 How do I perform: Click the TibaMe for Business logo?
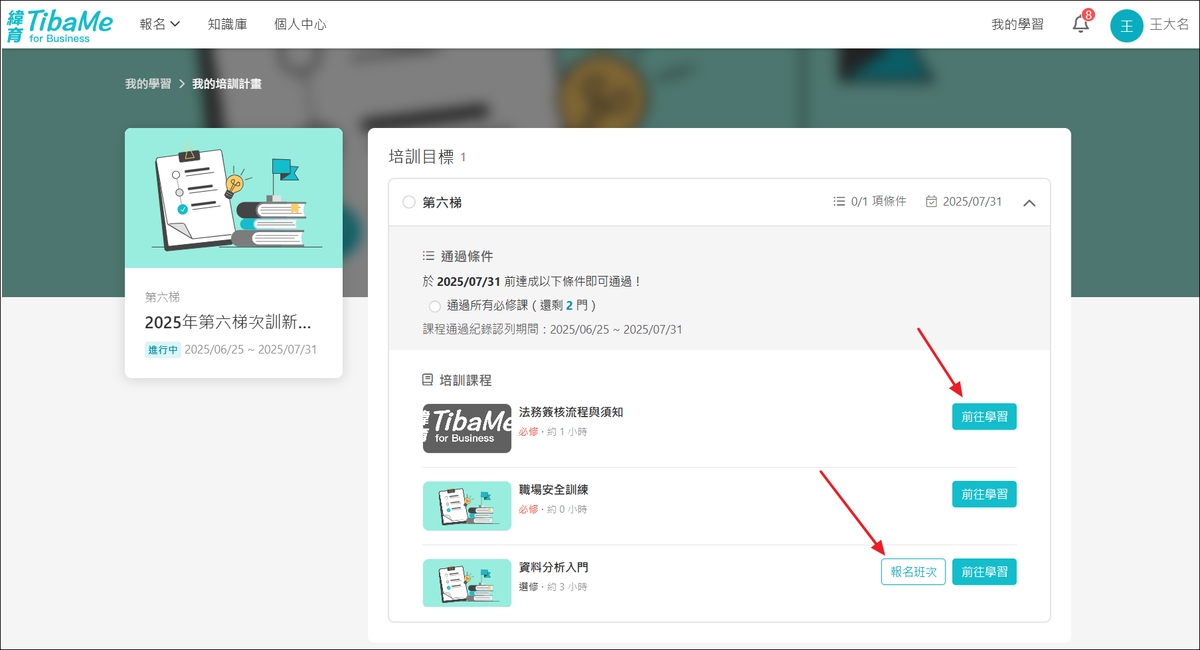click(x=60, y=24)
